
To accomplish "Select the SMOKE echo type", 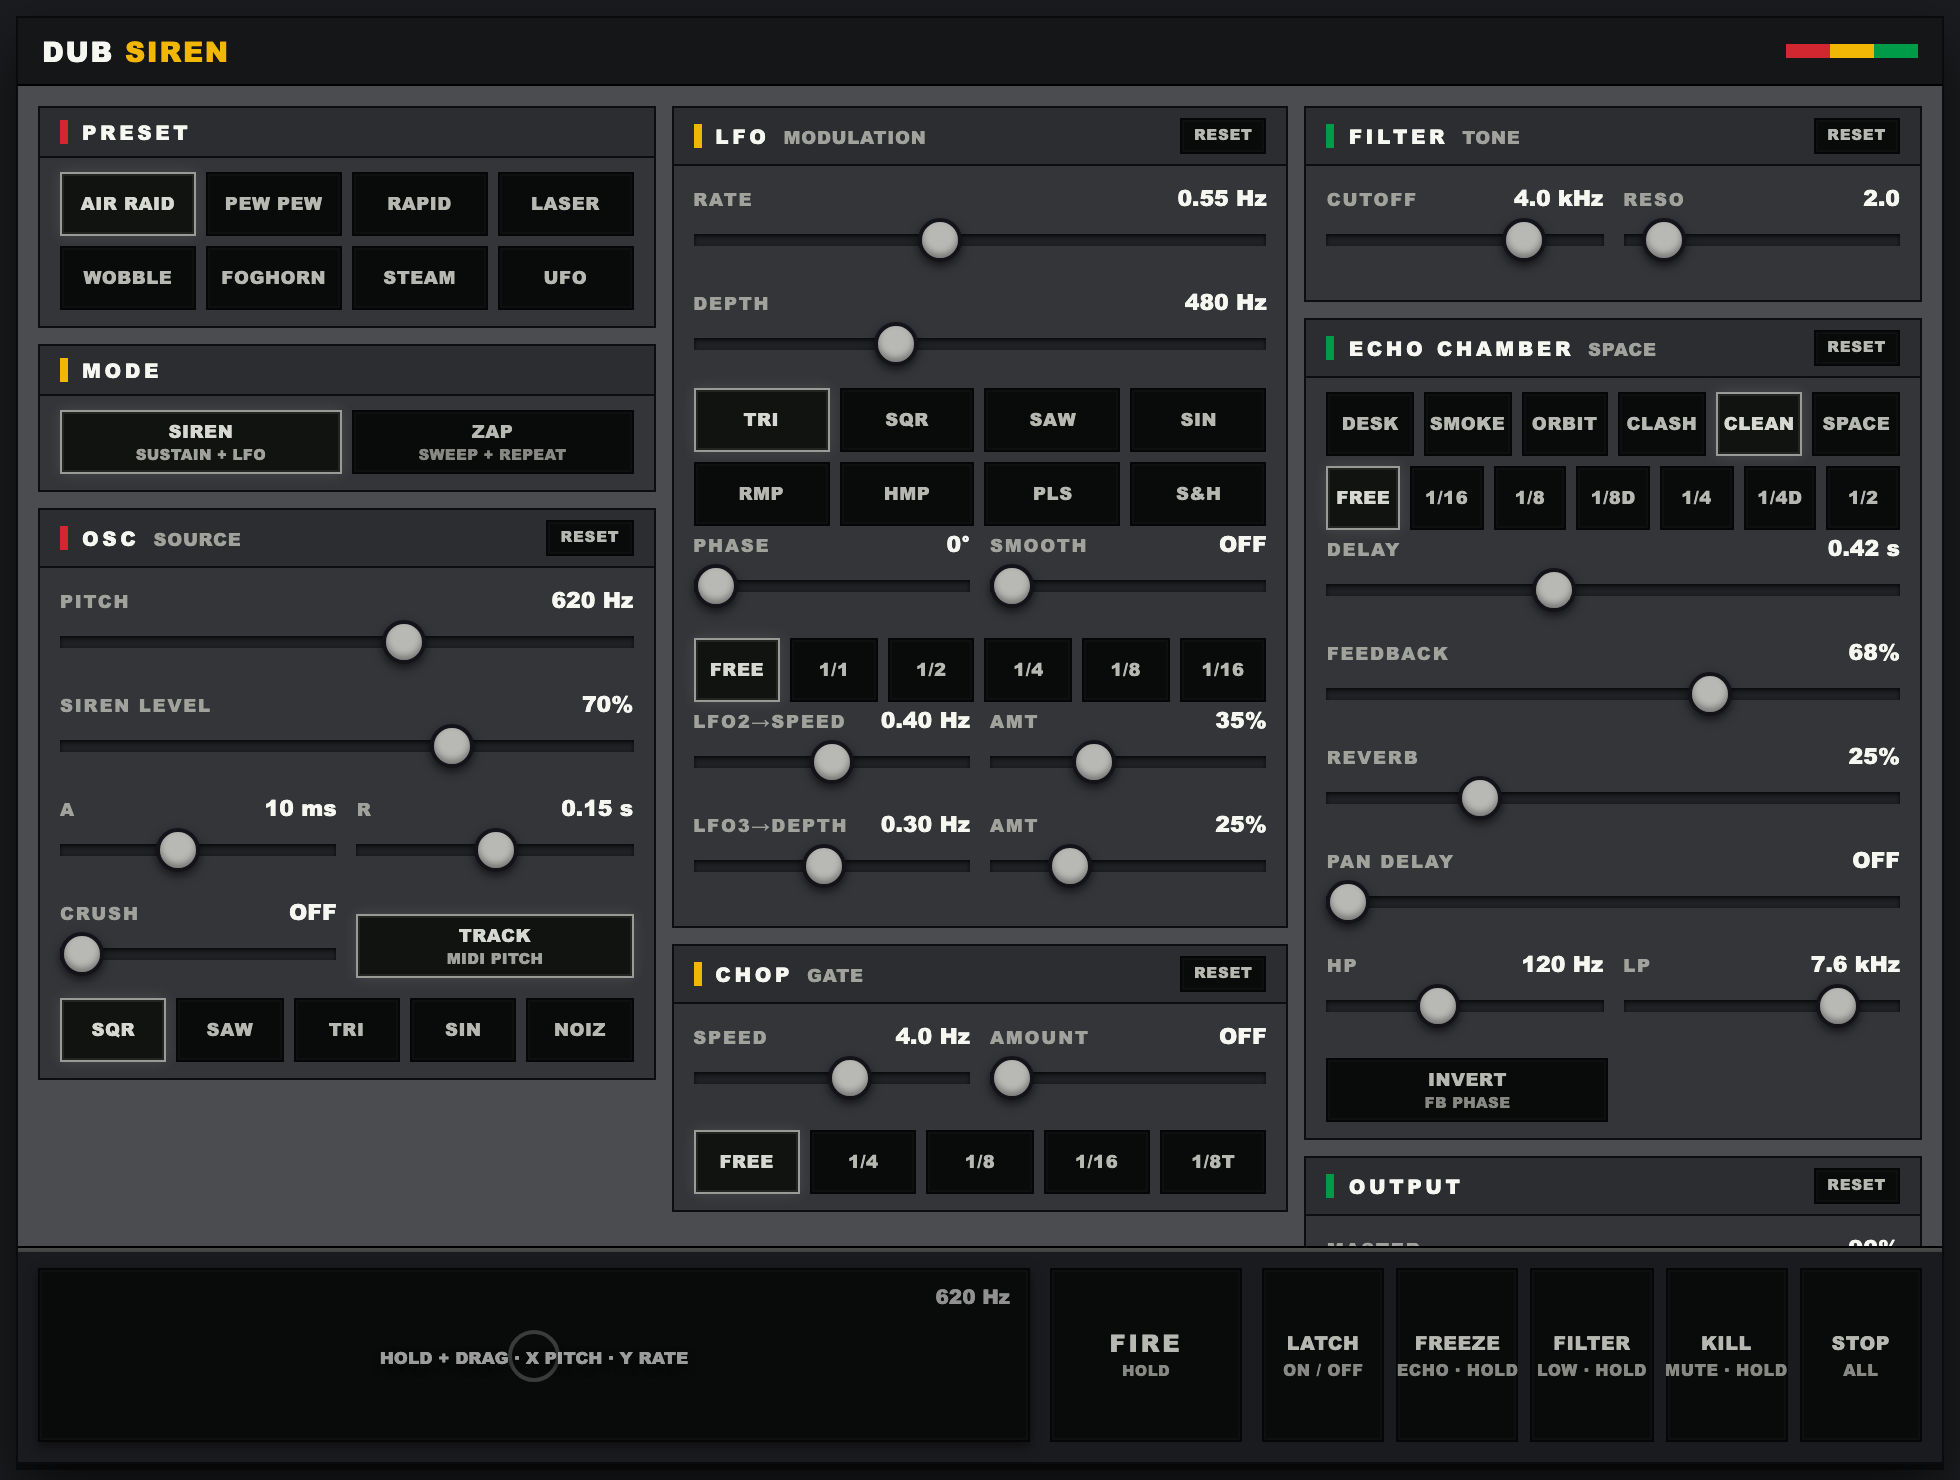I will pos(1467,424).
